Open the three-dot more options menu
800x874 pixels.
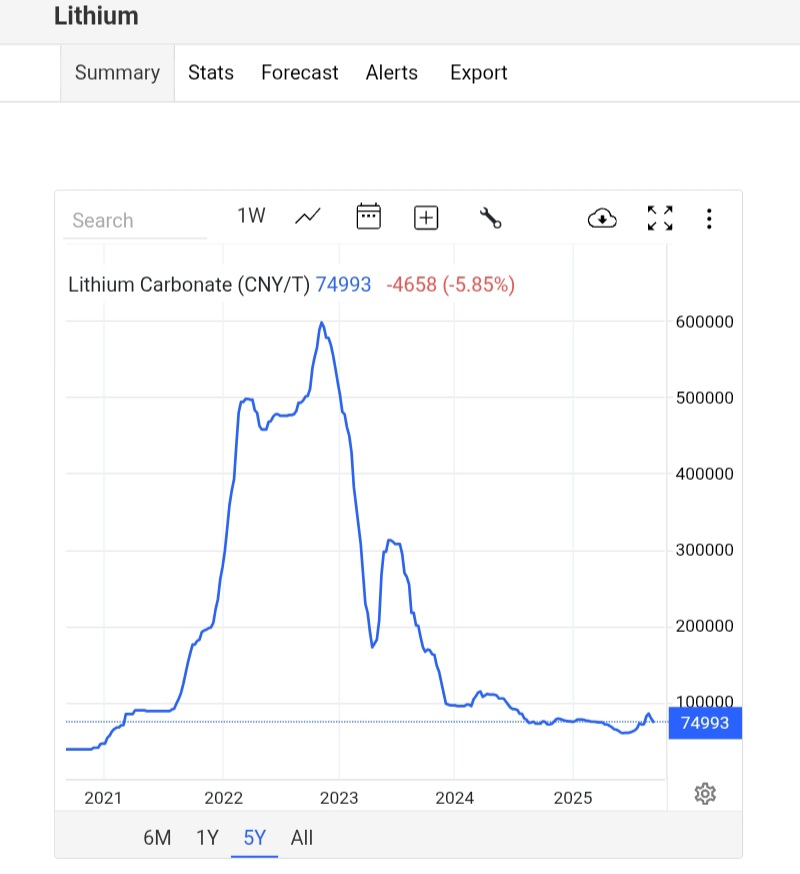709,217
